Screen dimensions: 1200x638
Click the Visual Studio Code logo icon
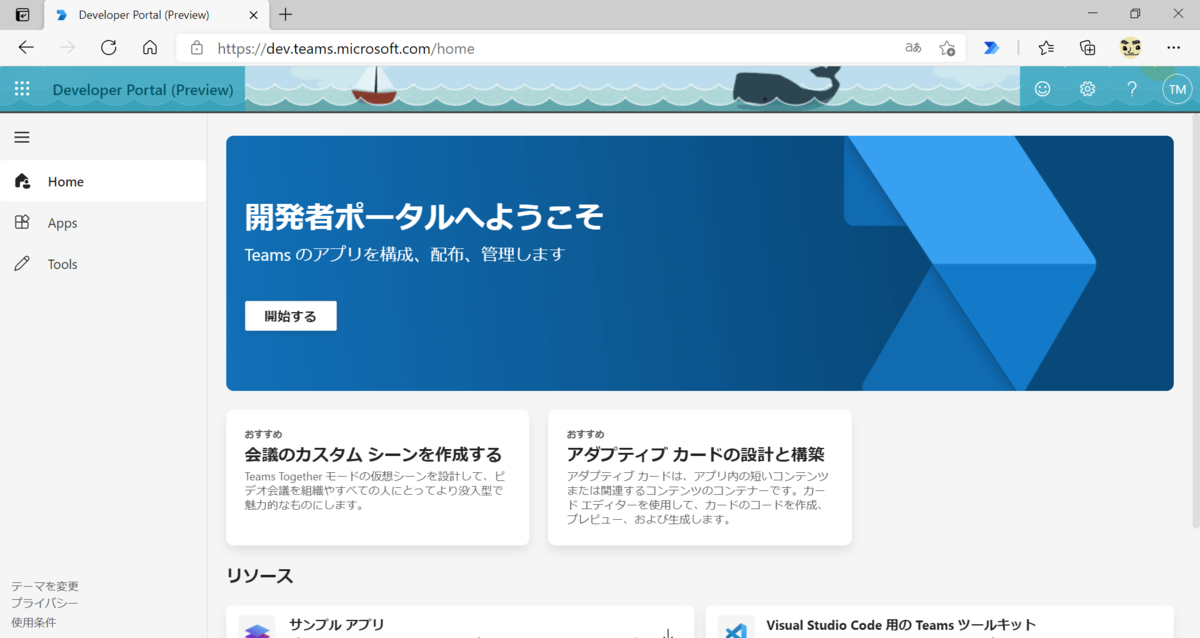click(735, 629)
